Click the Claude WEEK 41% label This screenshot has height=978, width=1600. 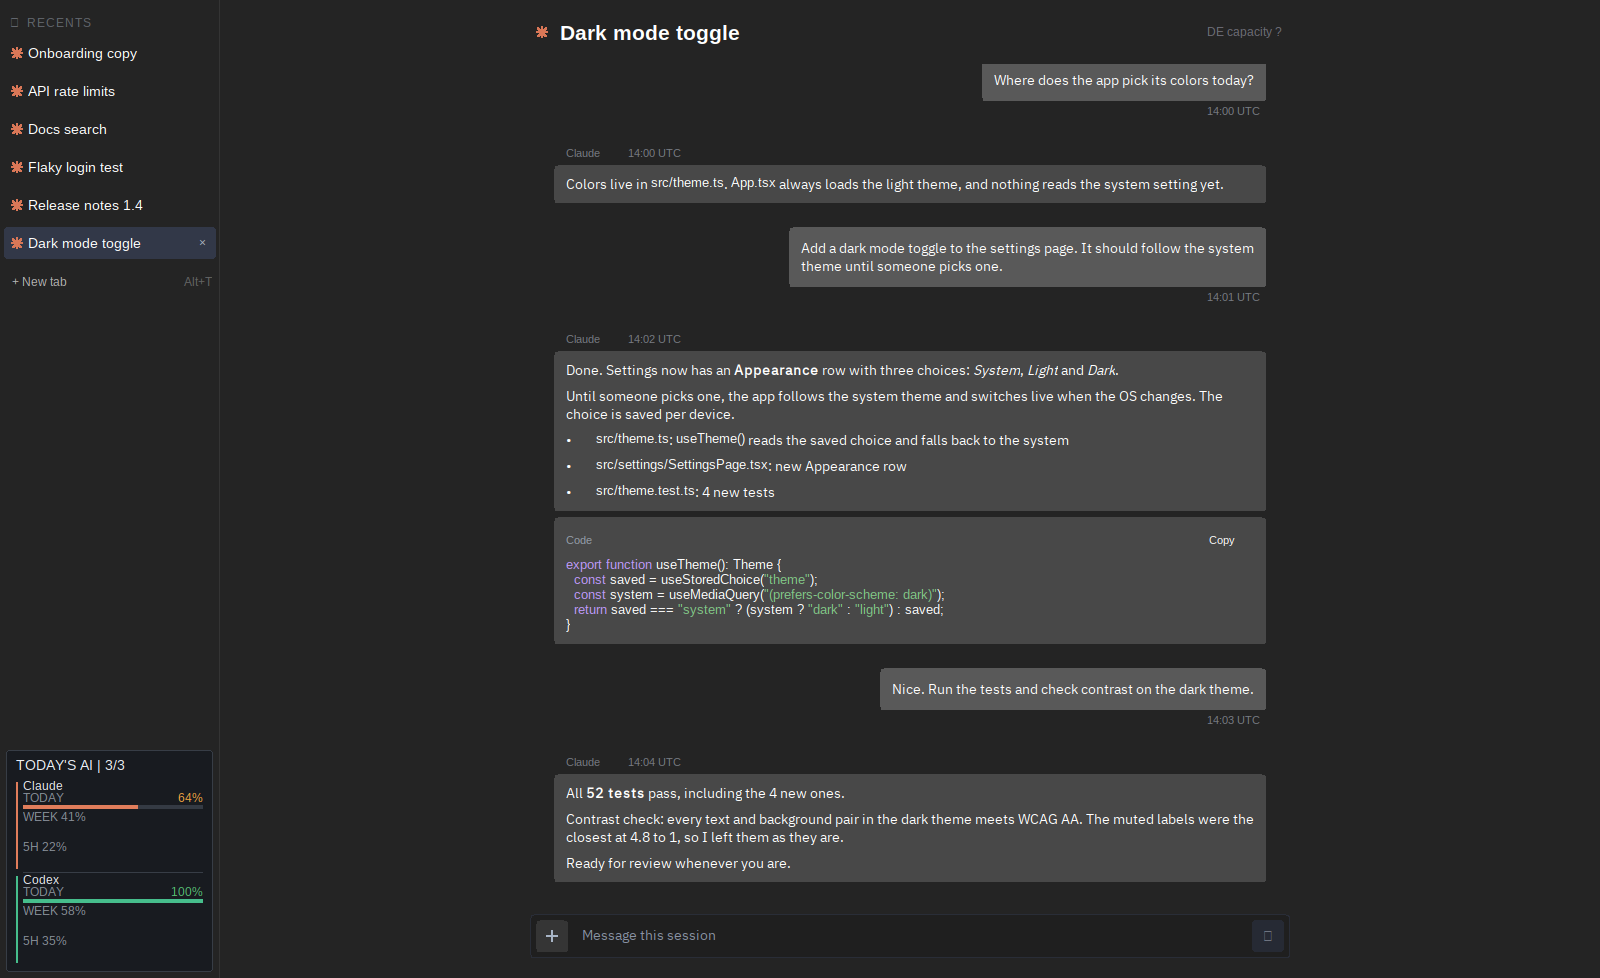54,817
